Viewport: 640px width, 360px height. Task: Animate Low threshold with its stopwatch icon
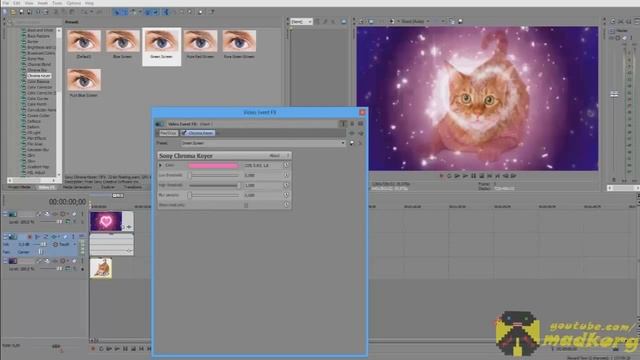[286, 175]
